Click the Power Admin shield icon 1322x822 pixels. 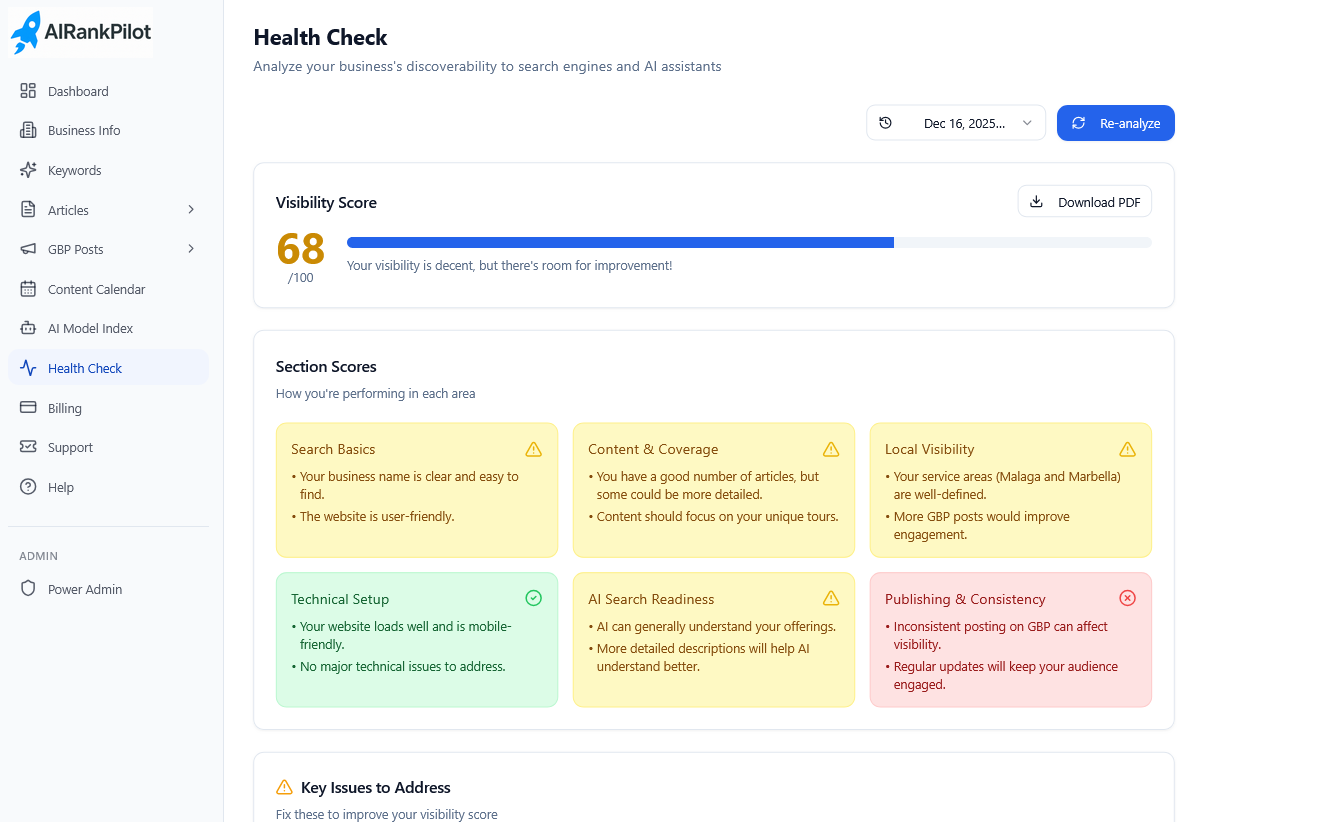pyautogui.click(x=28, y=589)
